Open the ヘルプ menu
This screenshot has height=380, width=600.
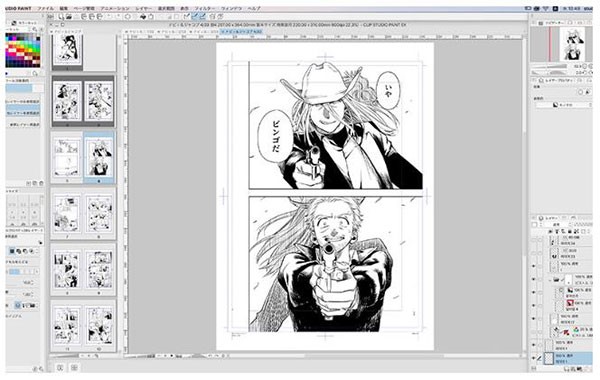[x=254, y=8]
